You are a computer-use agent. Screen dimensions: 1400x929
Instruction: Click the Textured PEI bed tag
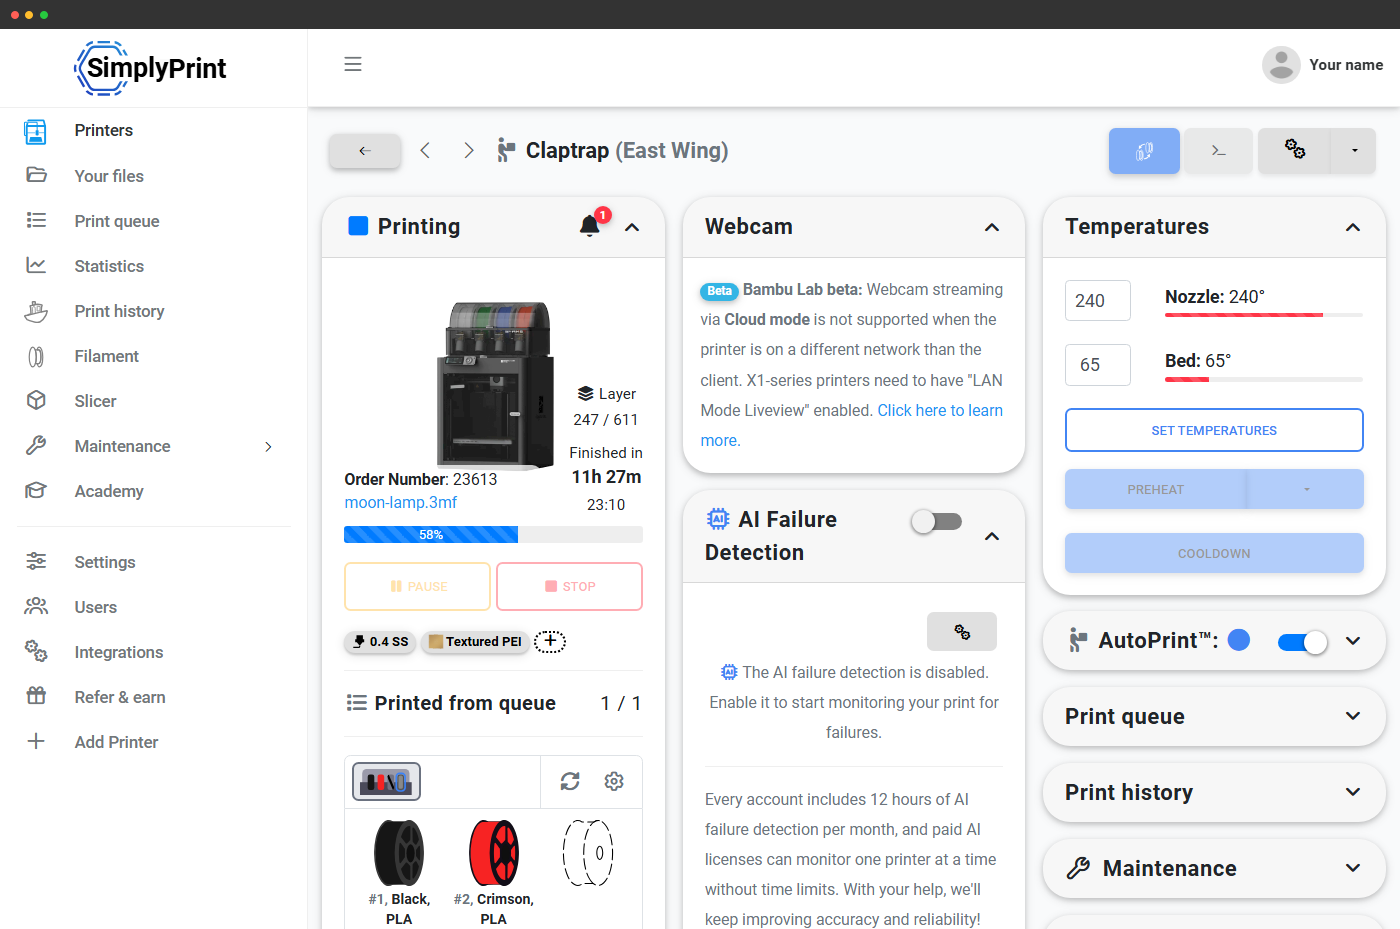pyautogui.click(x=475, y=642)
